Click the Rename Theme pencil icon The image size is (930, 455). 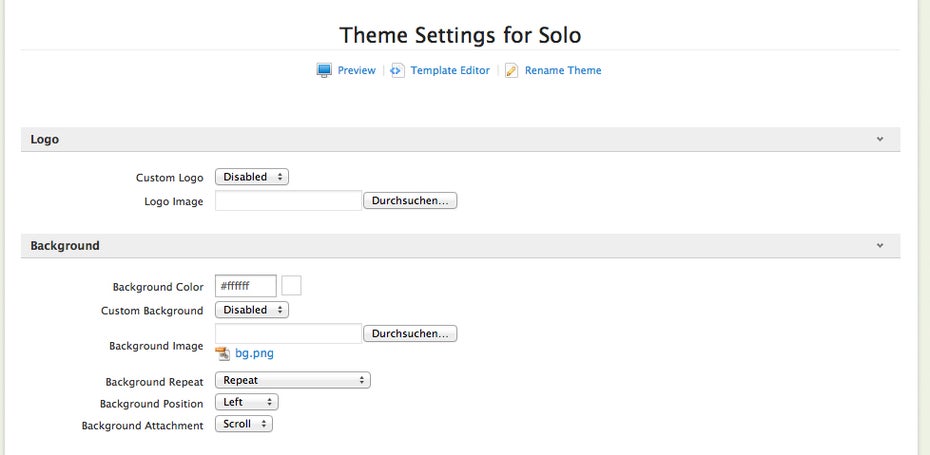[x=511, y=71]
